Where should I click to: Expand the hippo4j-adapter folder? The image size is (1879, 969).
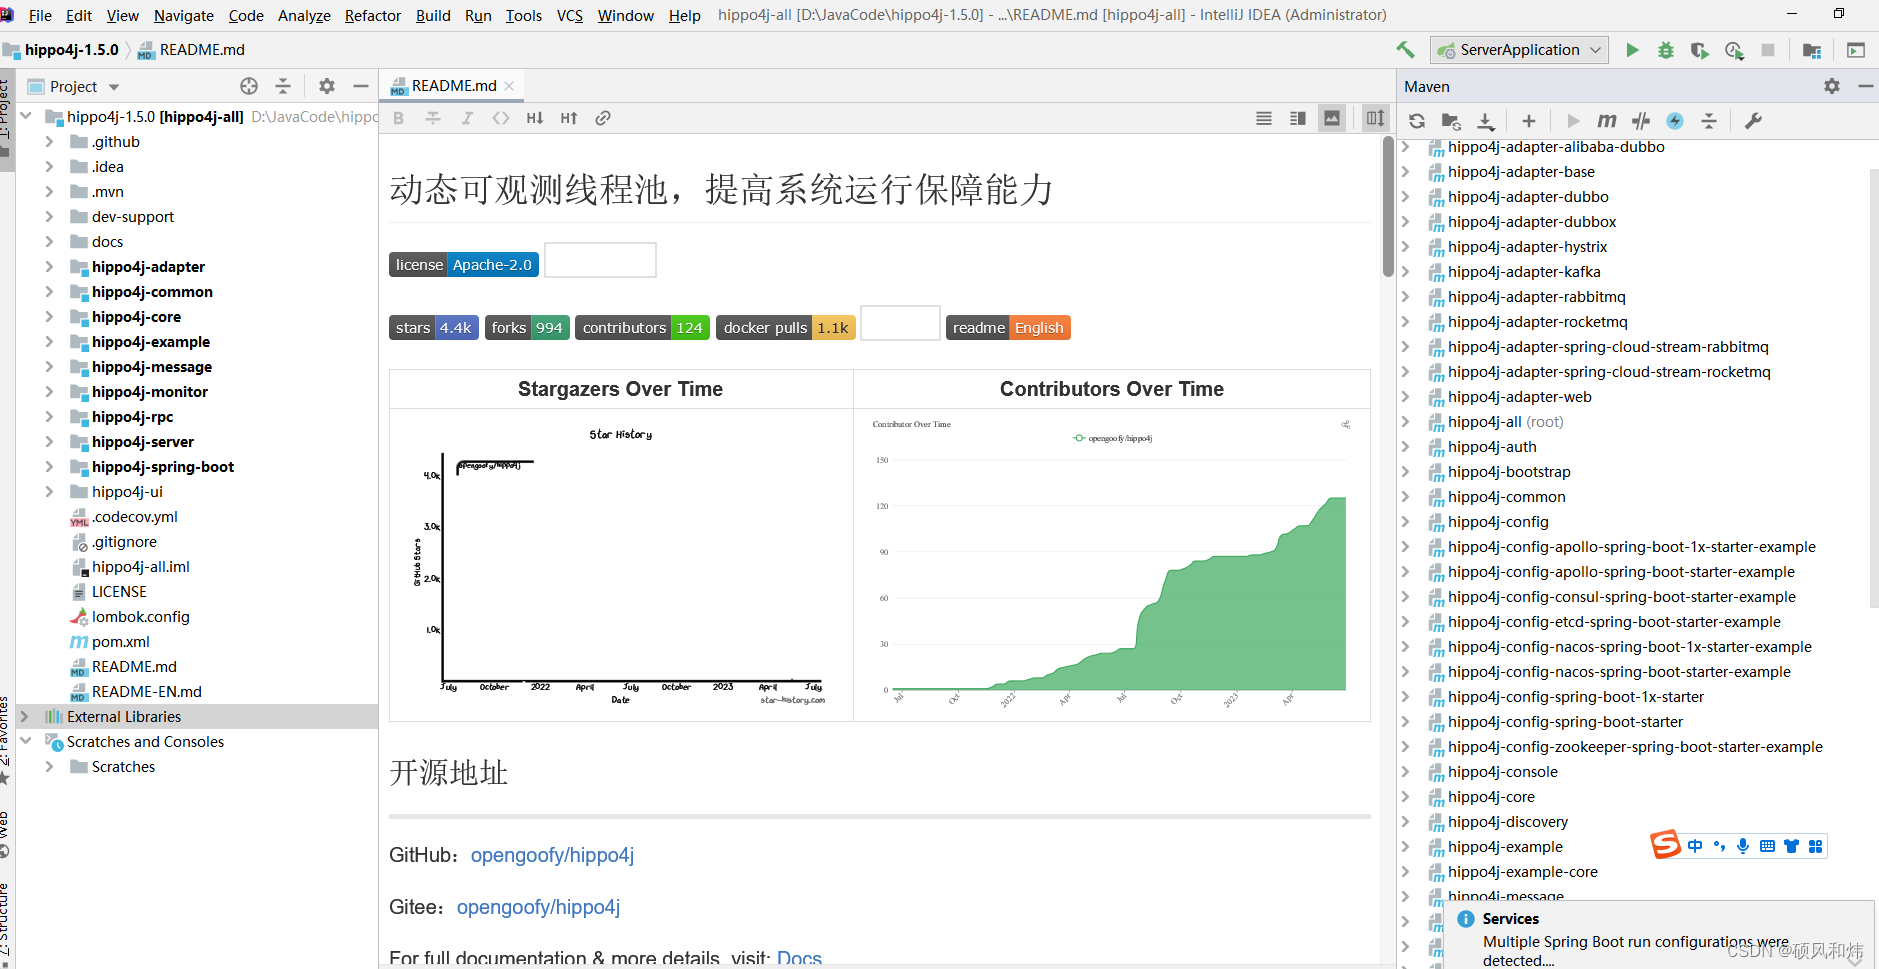tap(49, 266)
